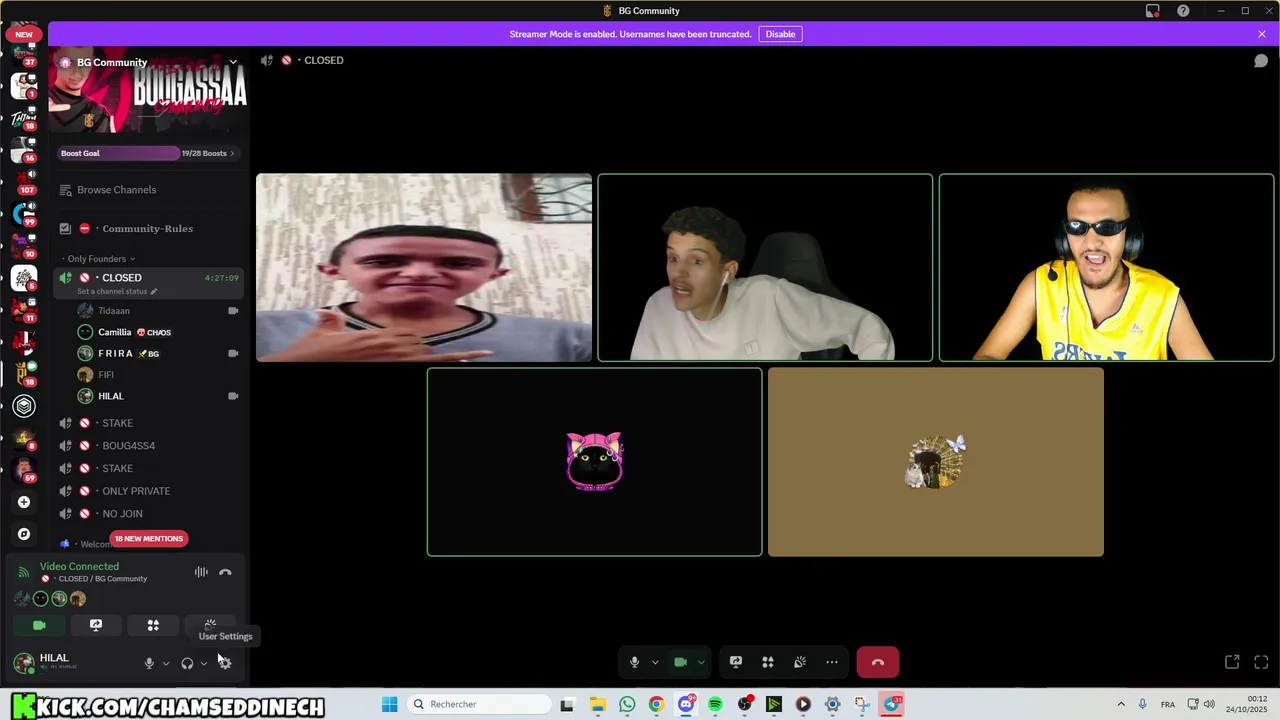Image resolution: width=1280 pixels, height=720 pixels.
Task: Open Discover servers compass icon
Action: (x=24, y=534)
